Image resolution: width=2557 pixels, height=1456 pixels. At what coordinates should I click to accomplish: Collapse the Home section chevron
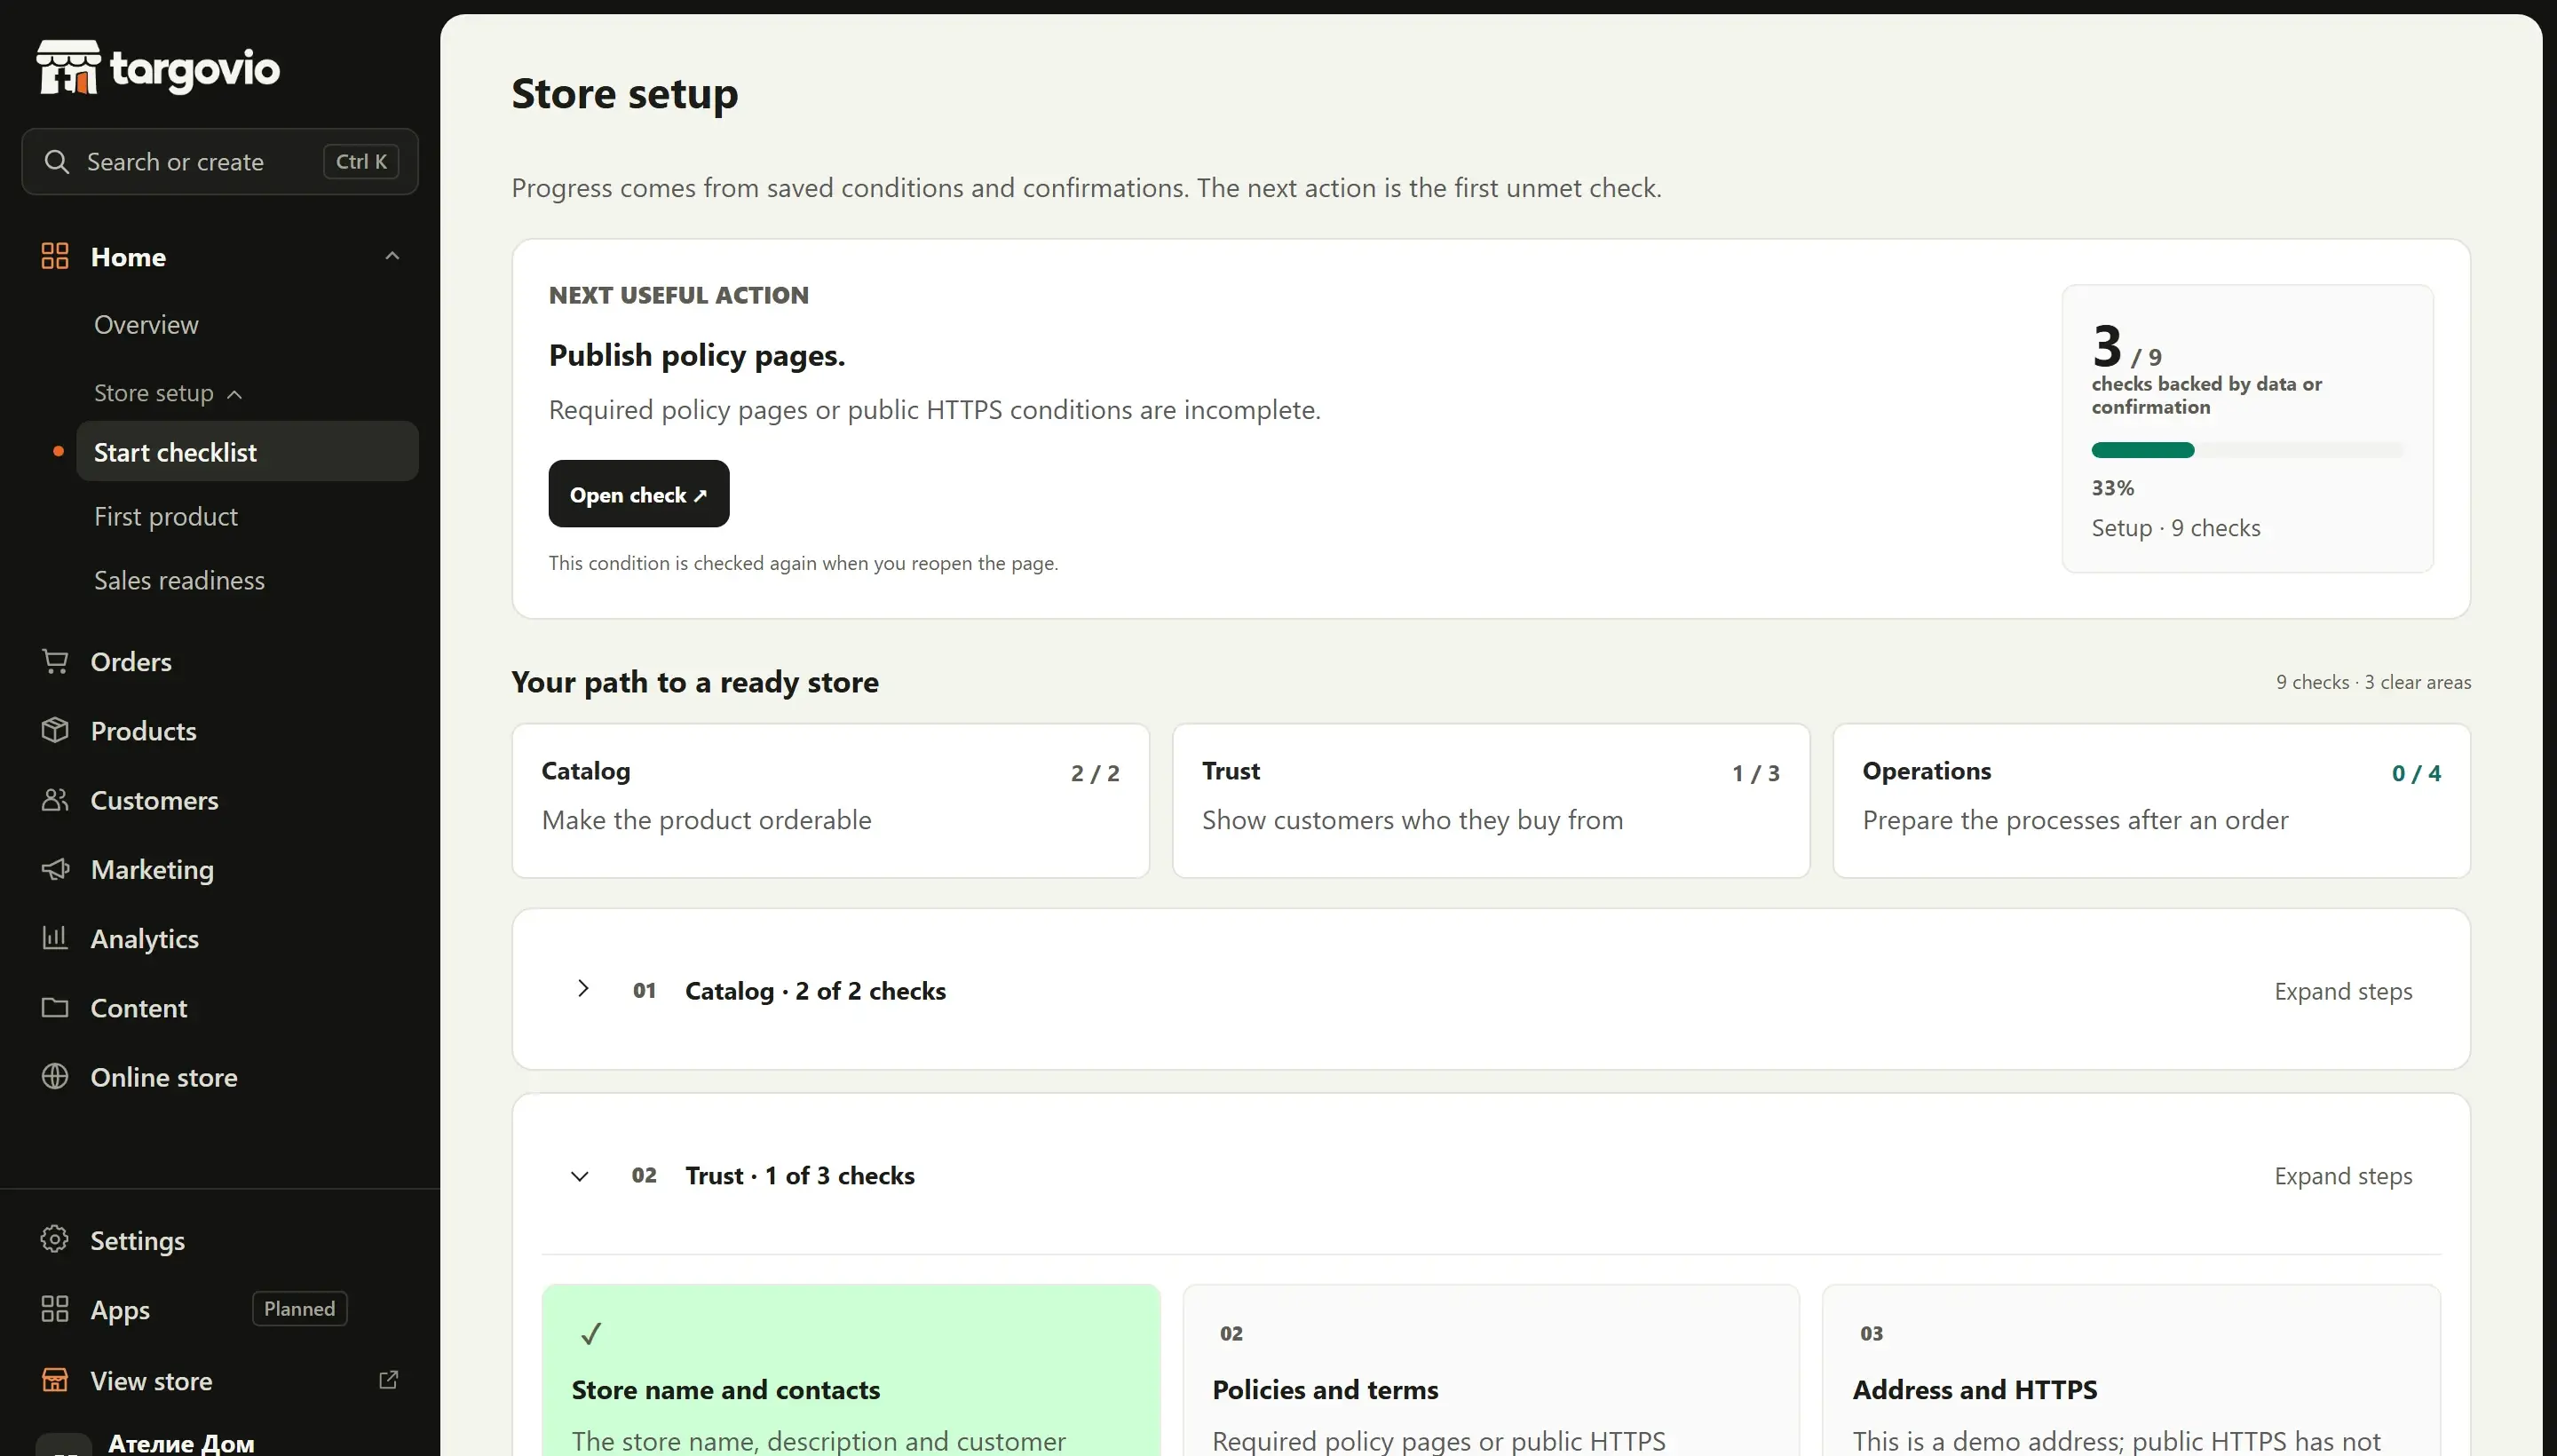(x=392, y=256)
